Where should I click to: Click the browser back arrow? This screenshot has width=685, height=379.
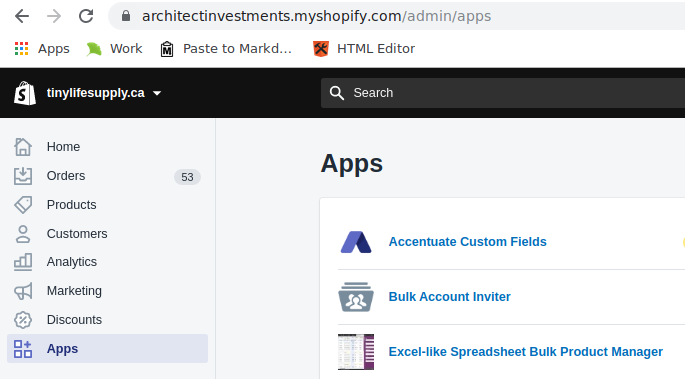pyautogui.click(x=22, y=16)
